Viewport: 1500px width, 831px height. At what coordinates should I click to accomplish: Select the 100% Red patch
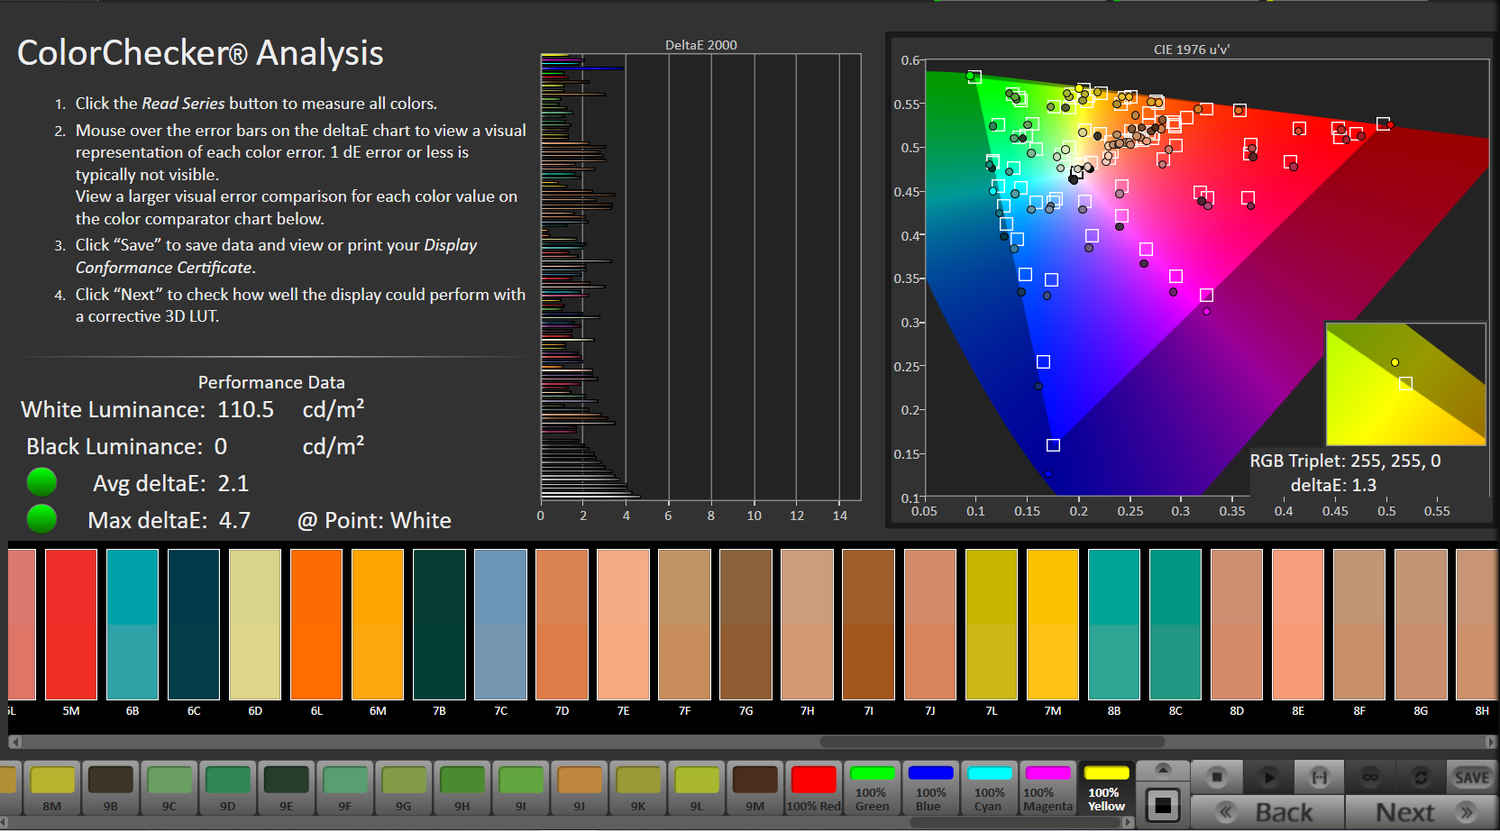pos(813,789)
